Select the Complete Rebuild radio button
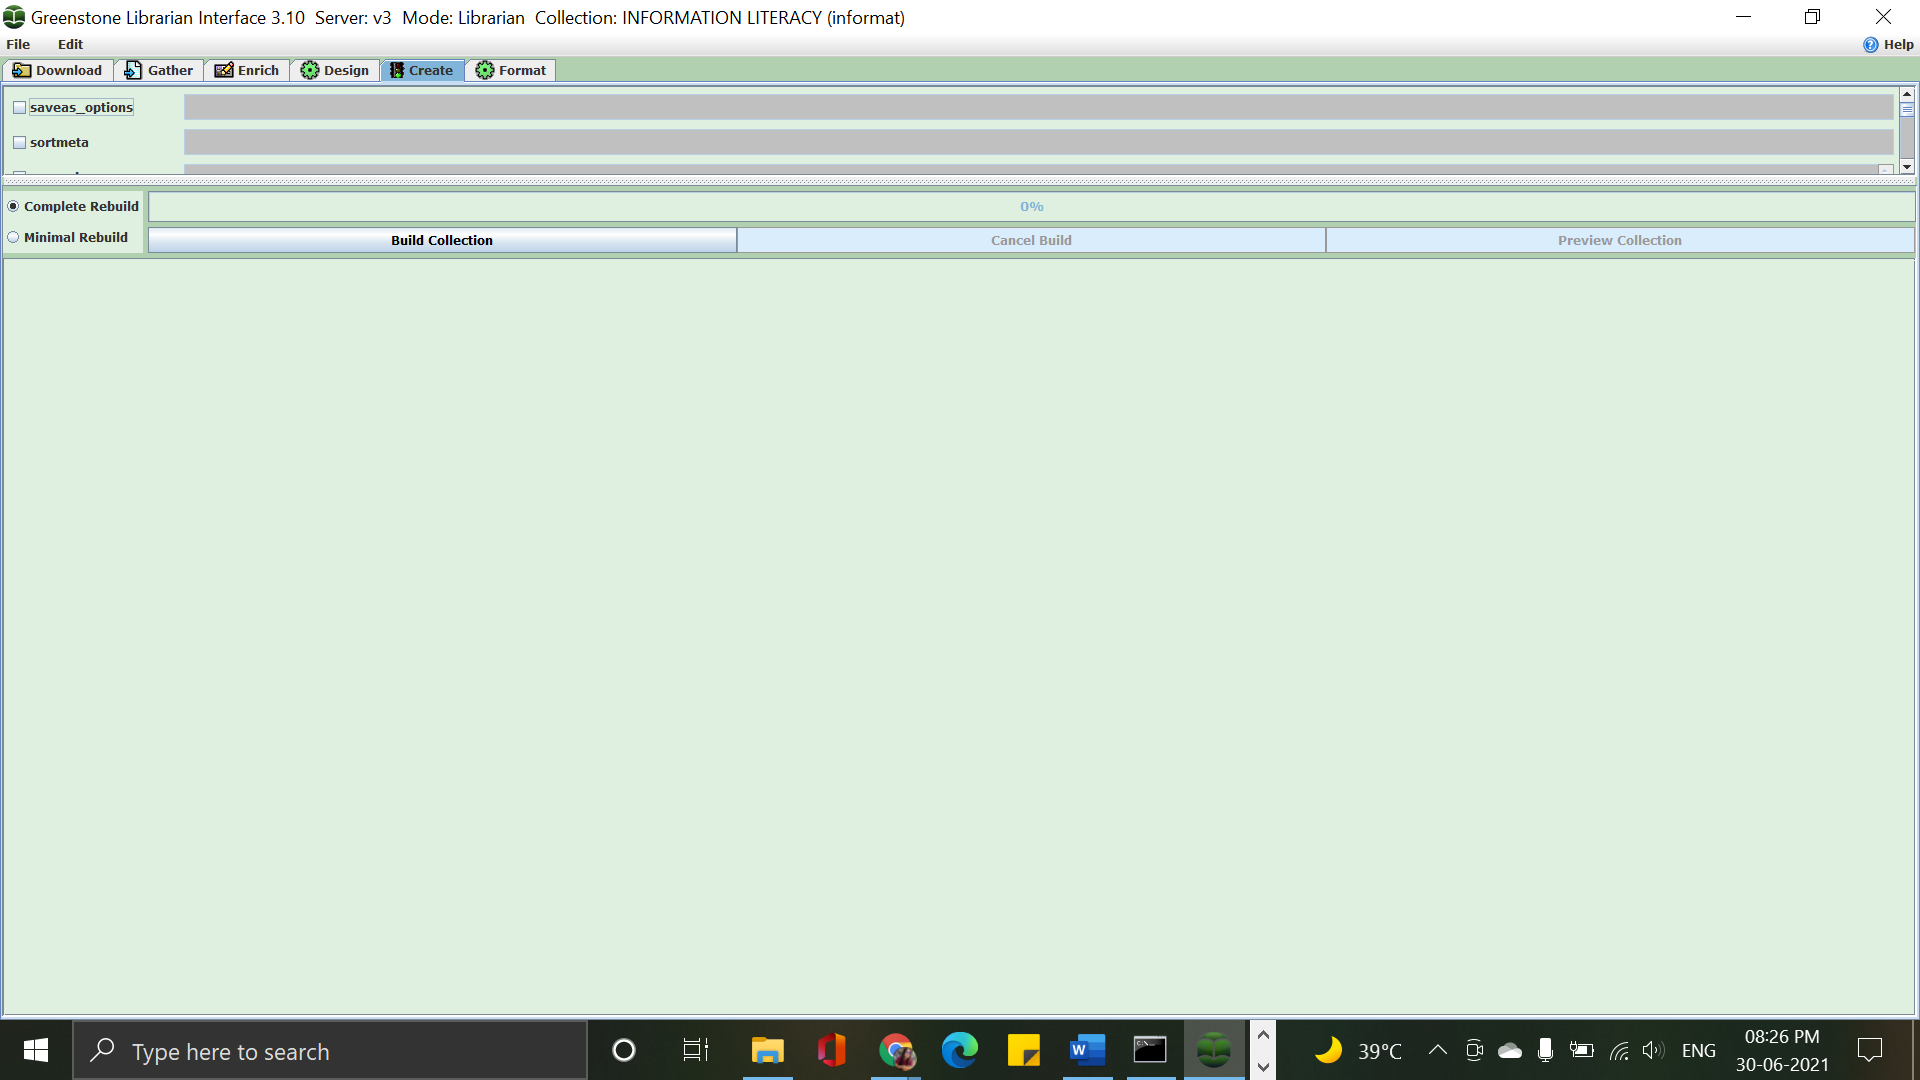Viewport: 1920px width, 1080px height. 14,207
